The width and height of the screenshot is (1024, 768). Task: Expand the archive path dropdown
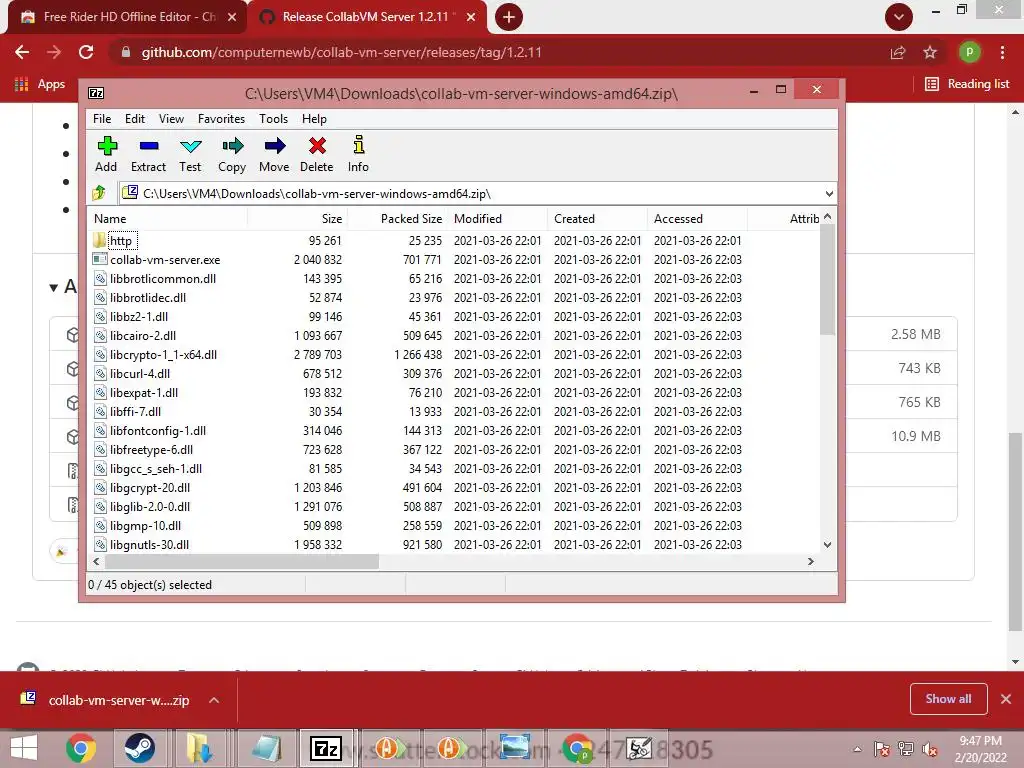(x=829, y=193)
